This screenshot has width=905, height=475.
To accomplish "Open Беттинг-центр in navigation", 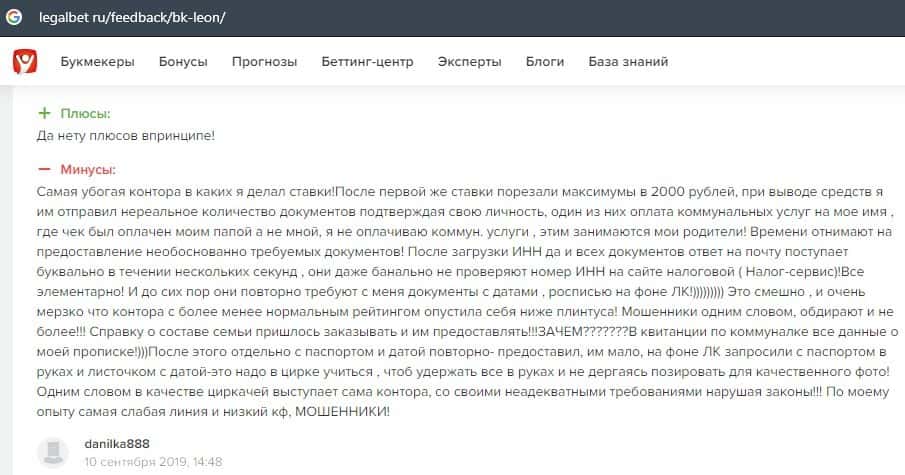I will click(x=367, y=62).
